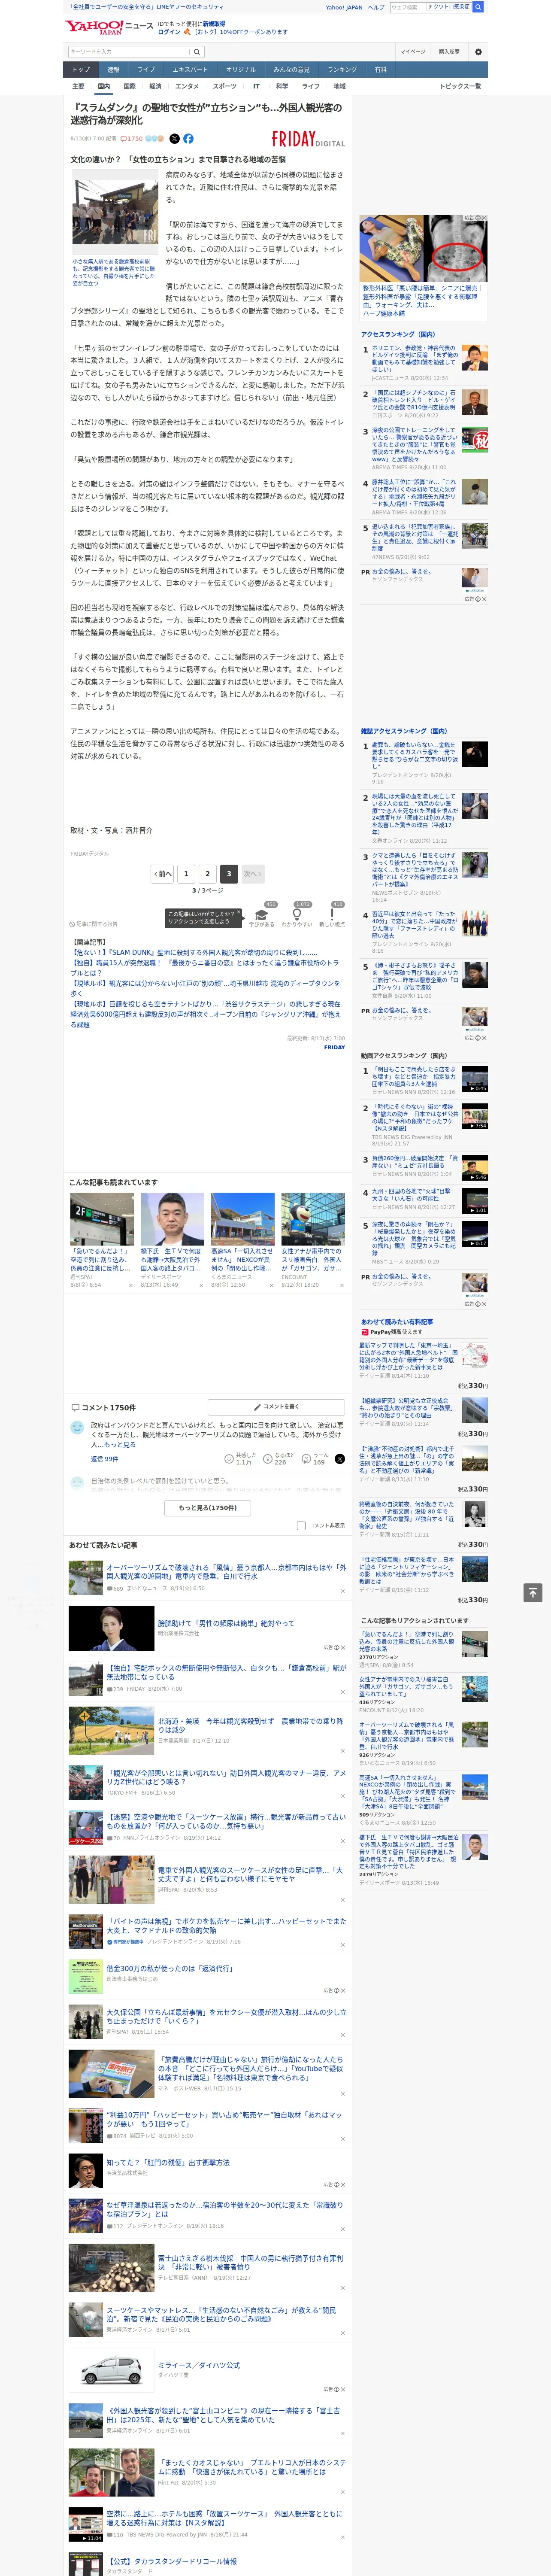Click the FRIDAY DIGITAL publisher logo
This screenshot has height=2576, width=551.
tap(308, 139)
